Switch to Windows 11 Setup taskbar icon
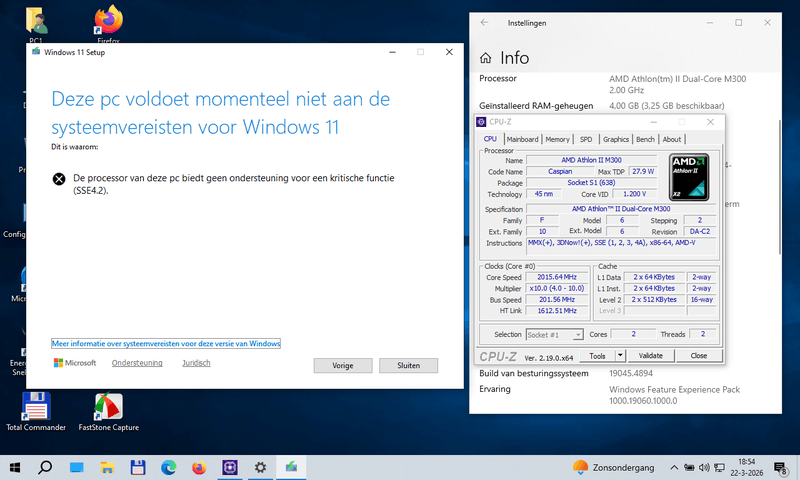The height and width of the screenshot is (480, 800). point(291,467)
